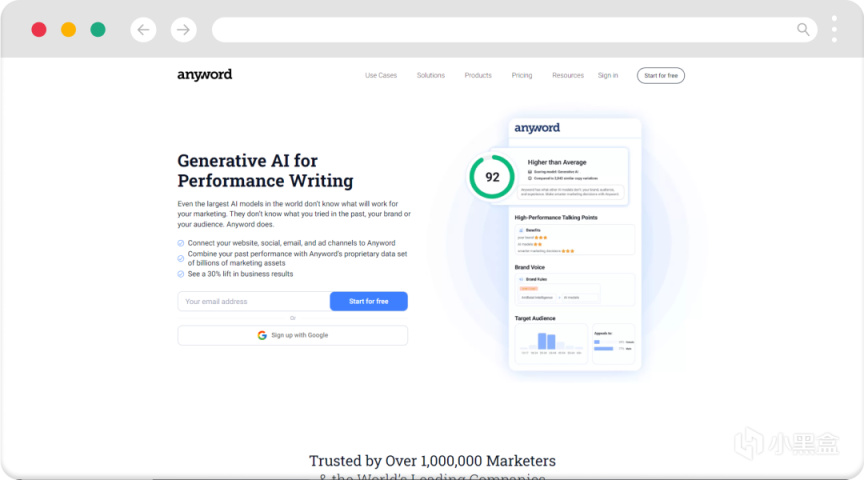
Task: Click the green 92 score circle
Action: coord(492,177)
